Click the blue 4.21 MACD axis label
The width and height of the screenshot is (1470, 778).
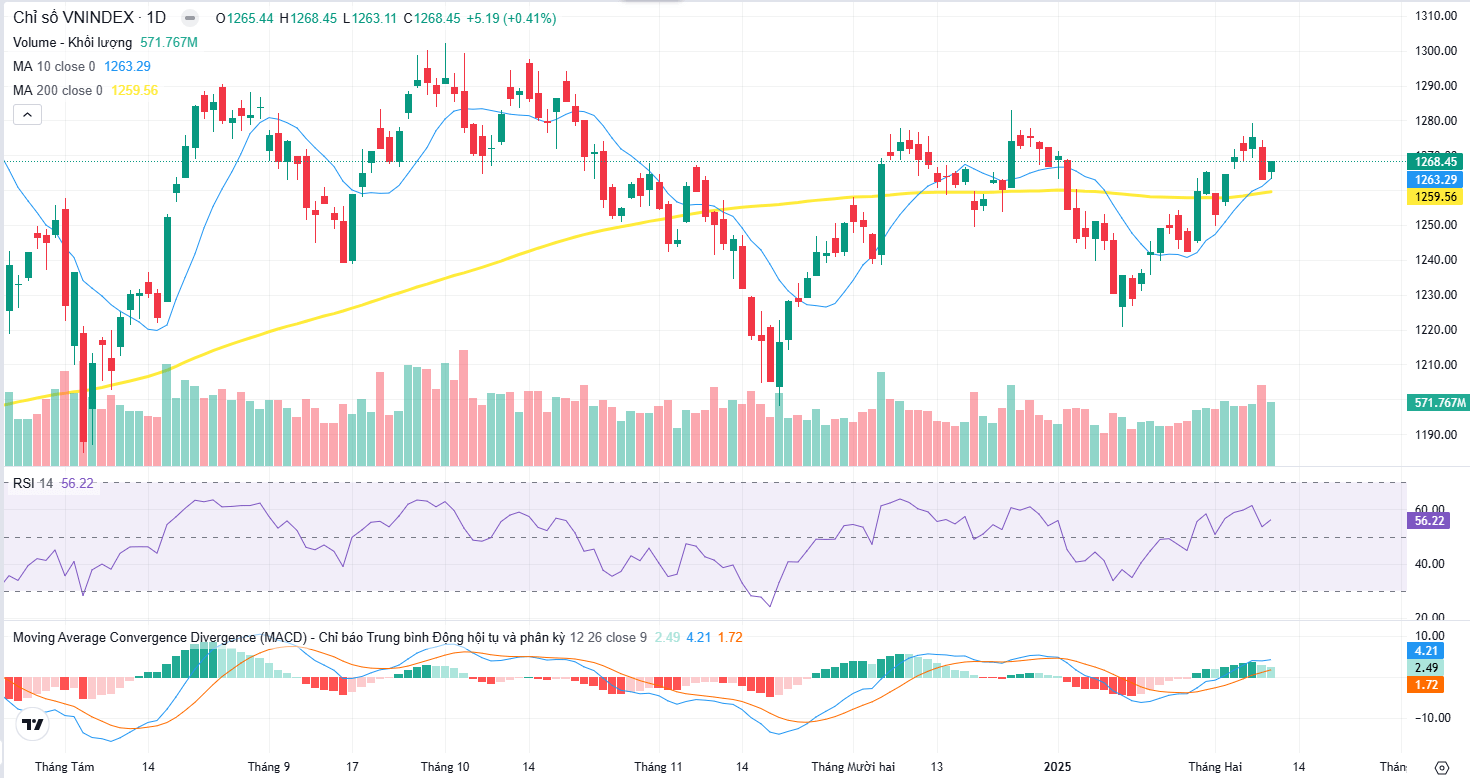(1426, 650)
